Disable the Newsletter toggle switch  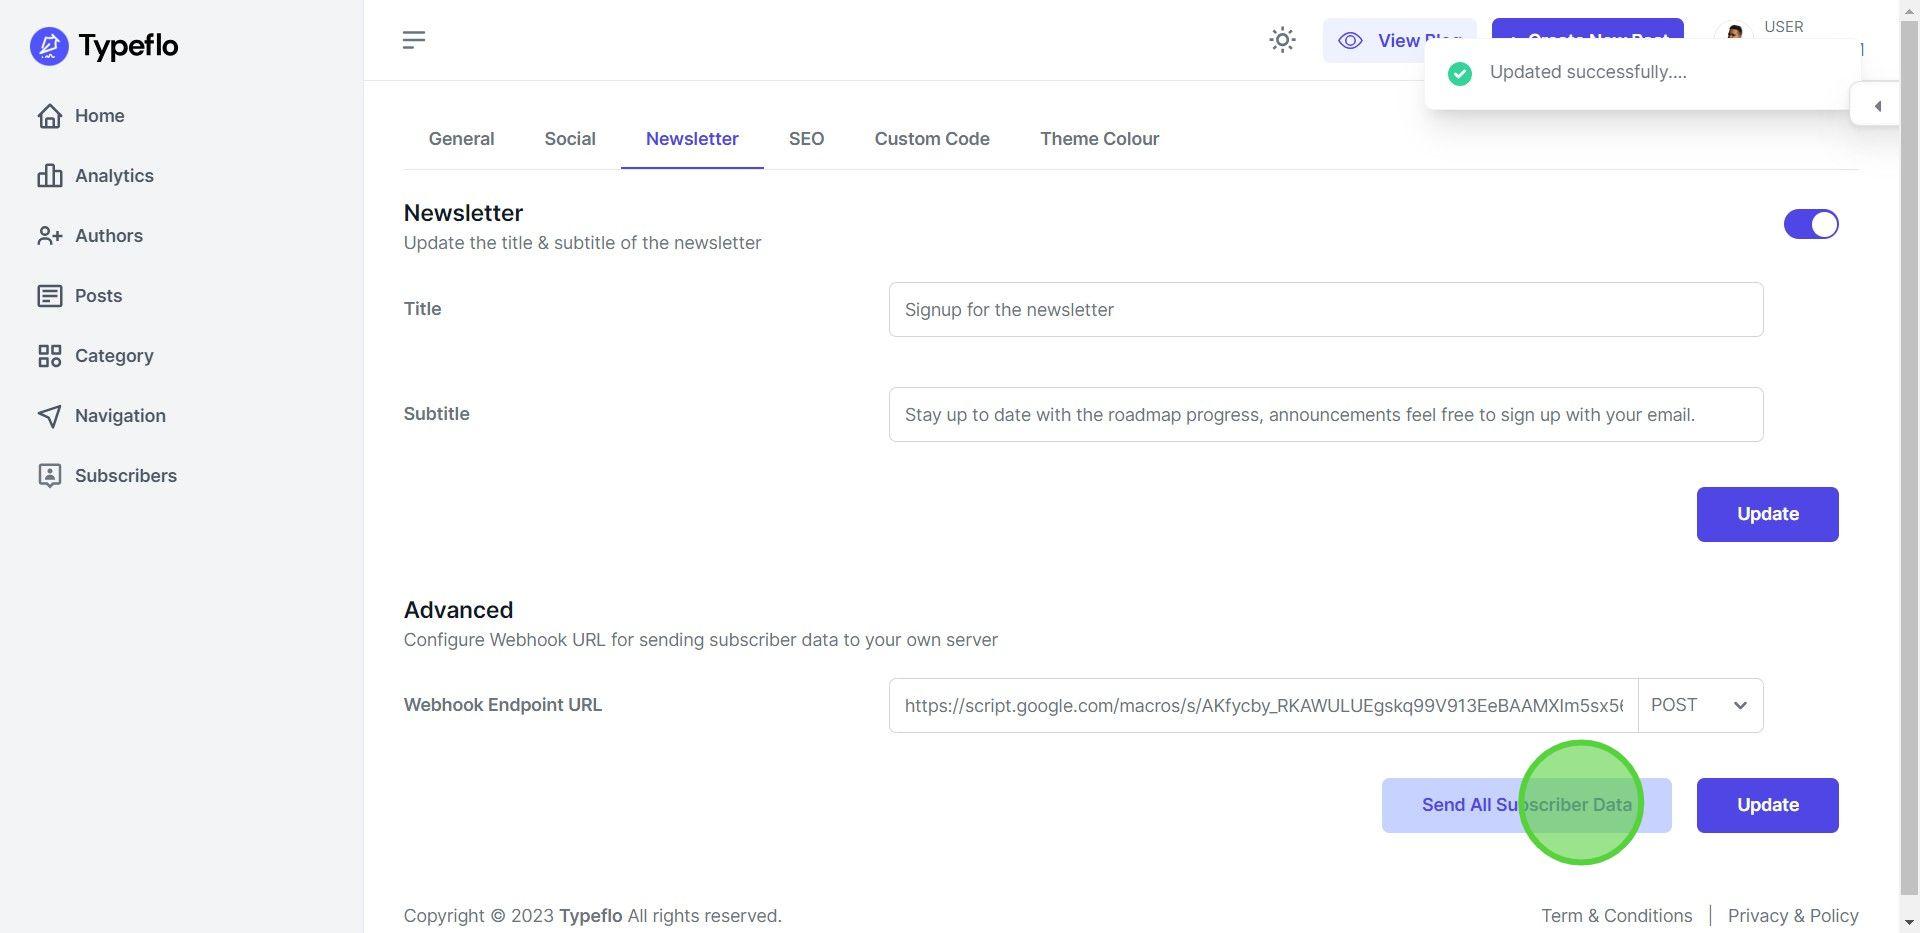click(1810, 224)
